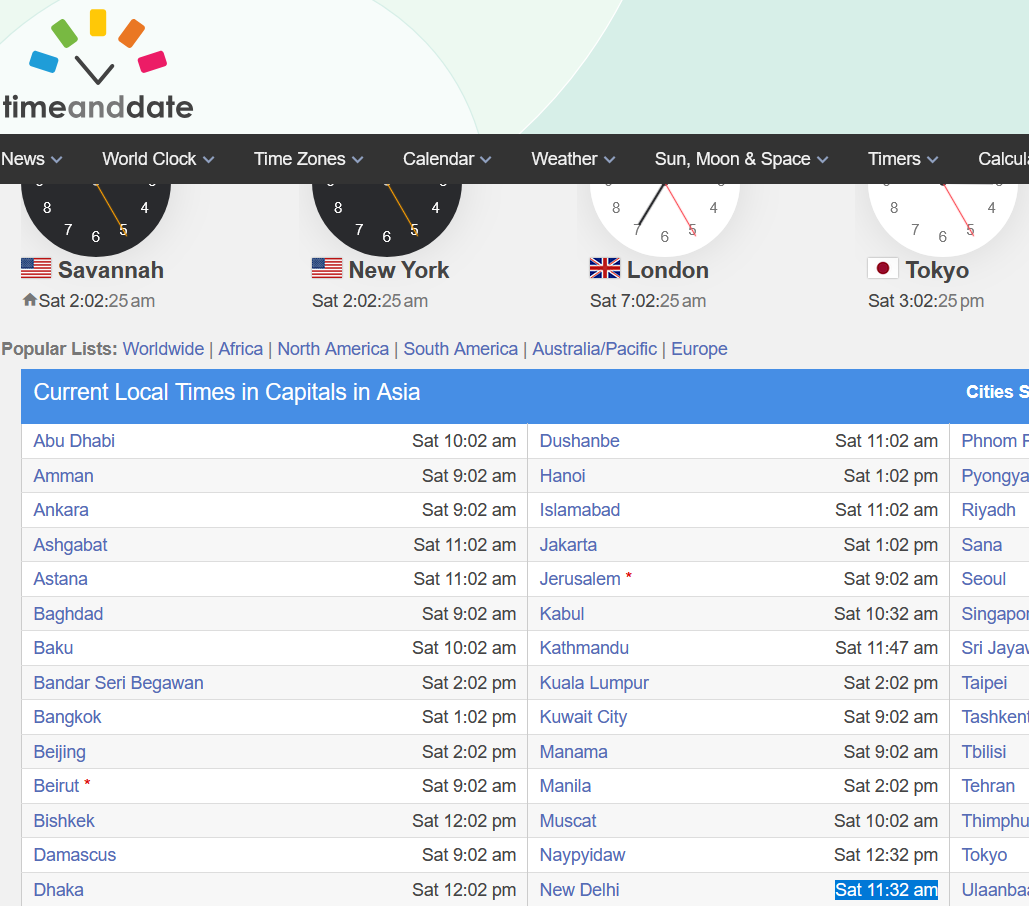Image resolution: width=1029 pixels, height=906 pixels.
Task: Expand the Weather chevron
Action: (x=610, y=159)
